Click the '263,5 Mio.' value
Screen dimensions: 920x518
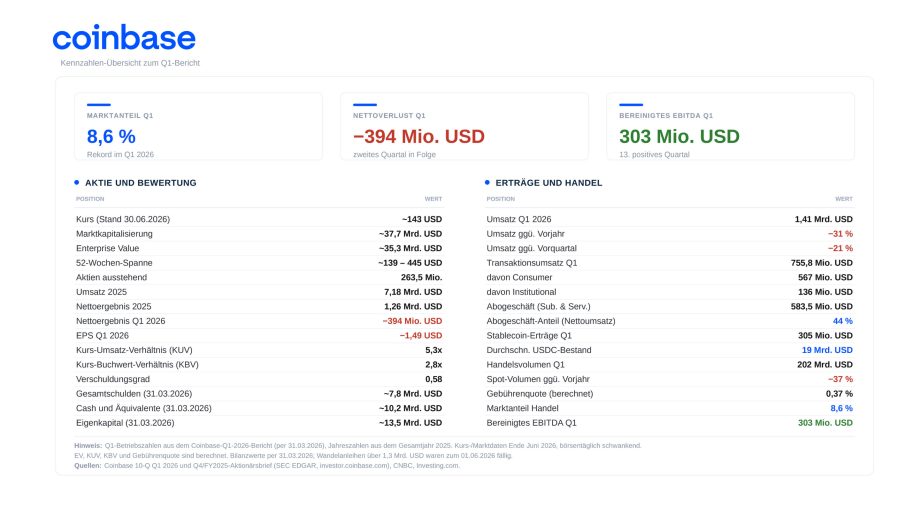pos(421,277)
